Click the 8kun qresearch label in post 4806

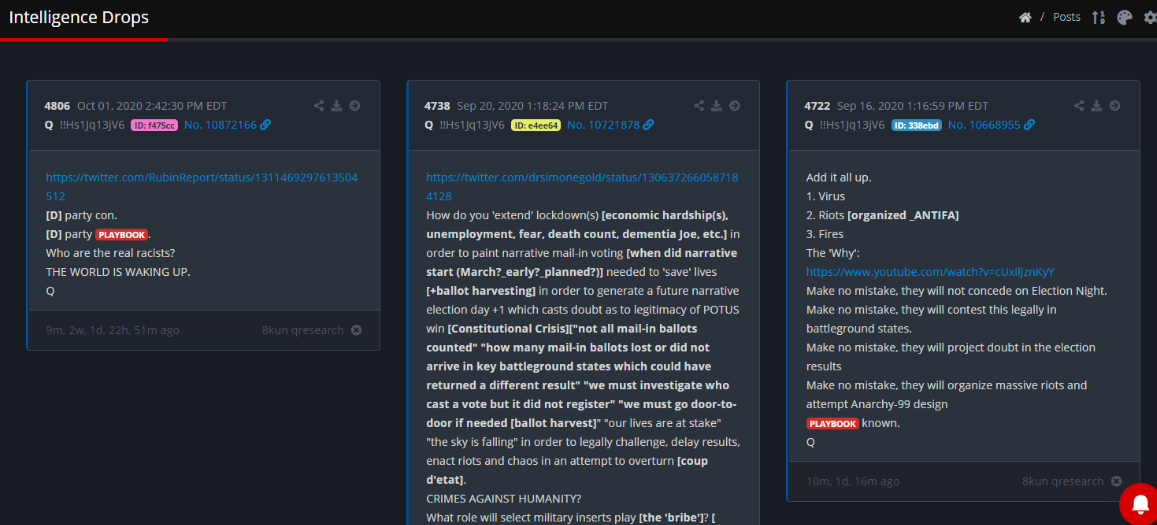(303, 330)
